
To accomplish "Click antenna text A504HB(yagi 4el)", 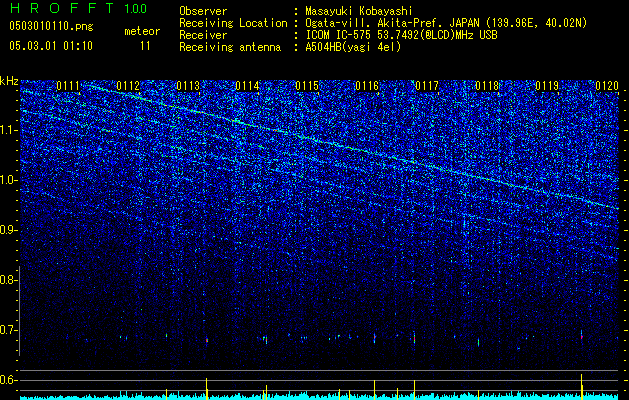I will tap(353, 47).
